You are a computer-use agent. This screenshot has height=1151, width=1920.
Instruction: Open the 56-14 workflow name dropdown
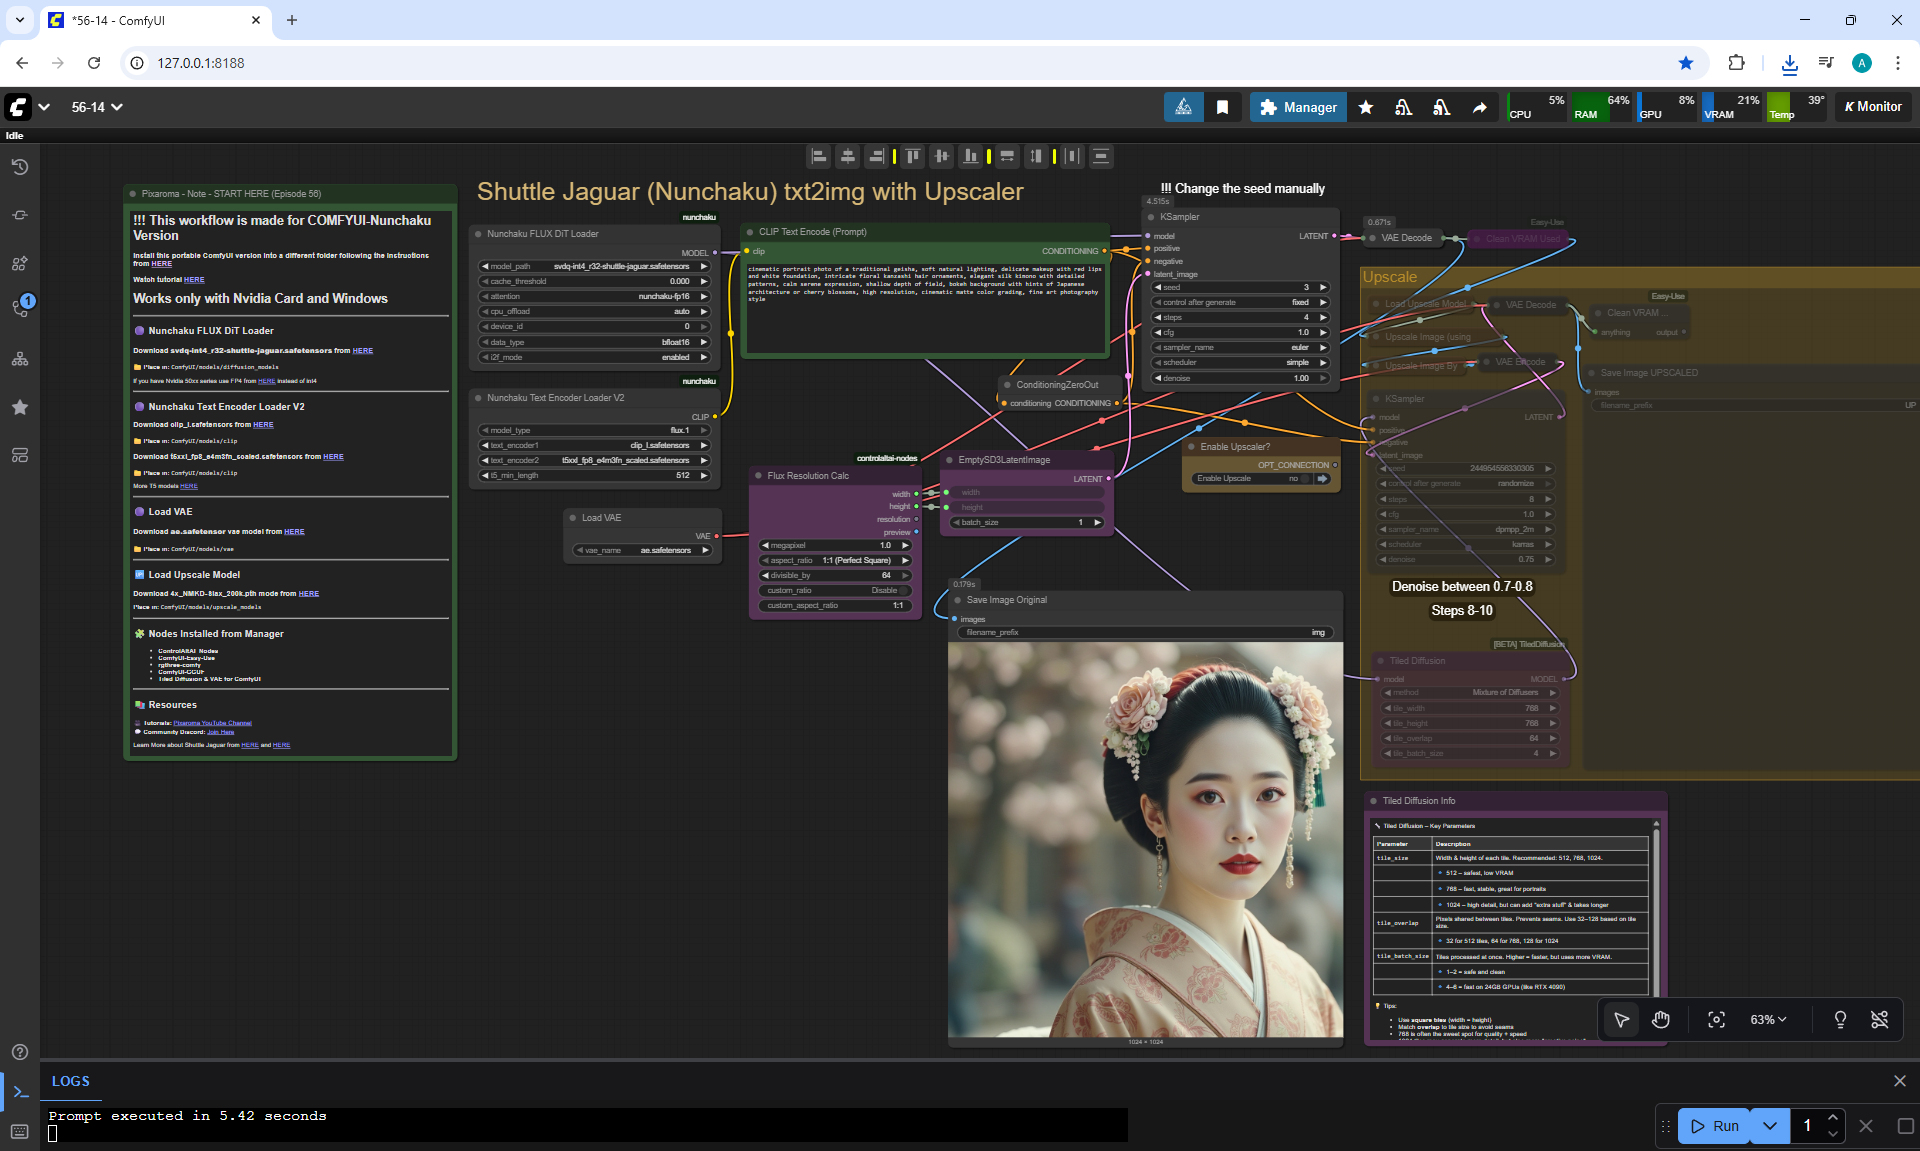96,107
